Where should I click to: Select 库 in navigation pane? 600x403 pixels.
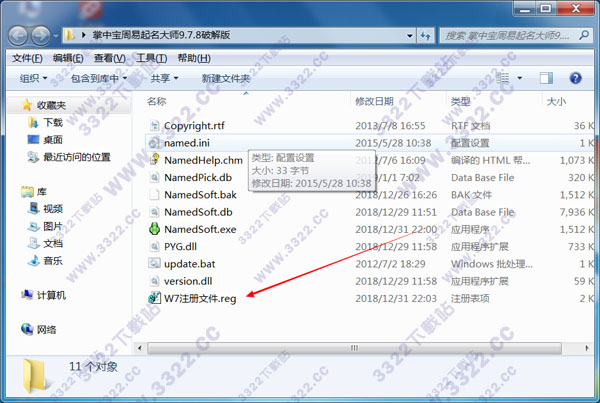(41, 191)
